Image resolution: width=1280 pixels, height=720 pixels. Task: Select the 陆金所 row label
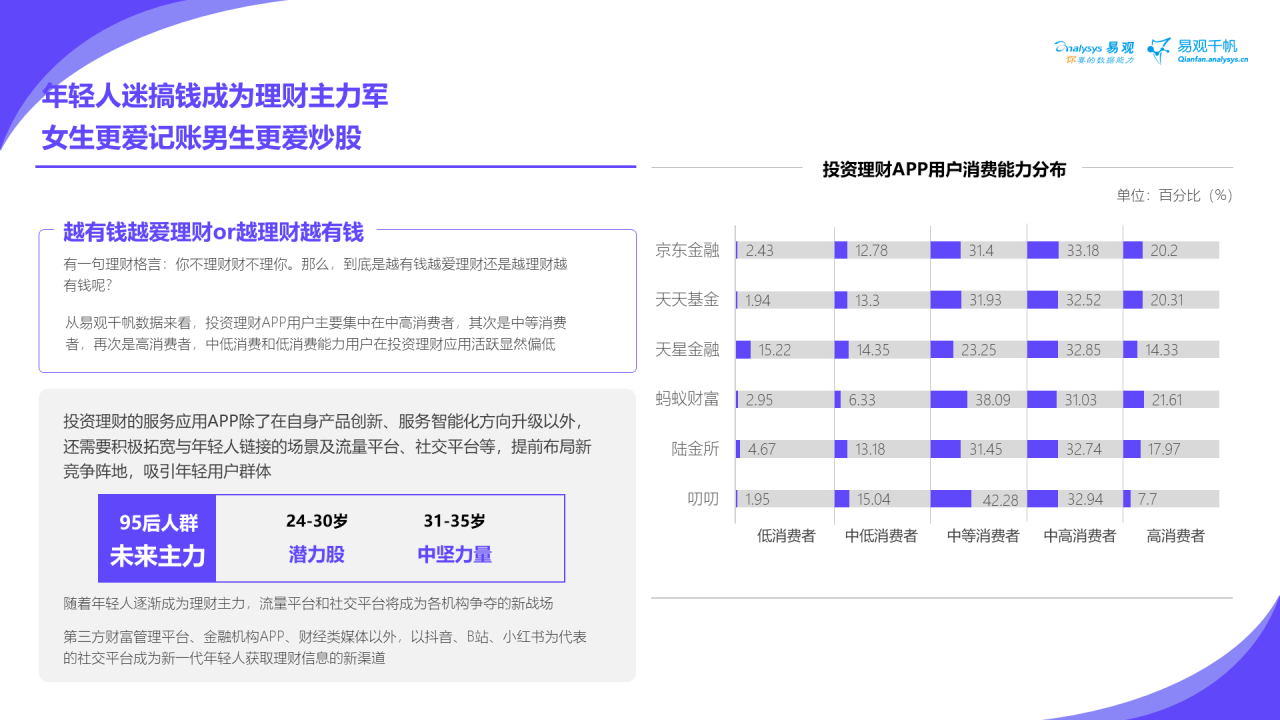tap(695, 449)
